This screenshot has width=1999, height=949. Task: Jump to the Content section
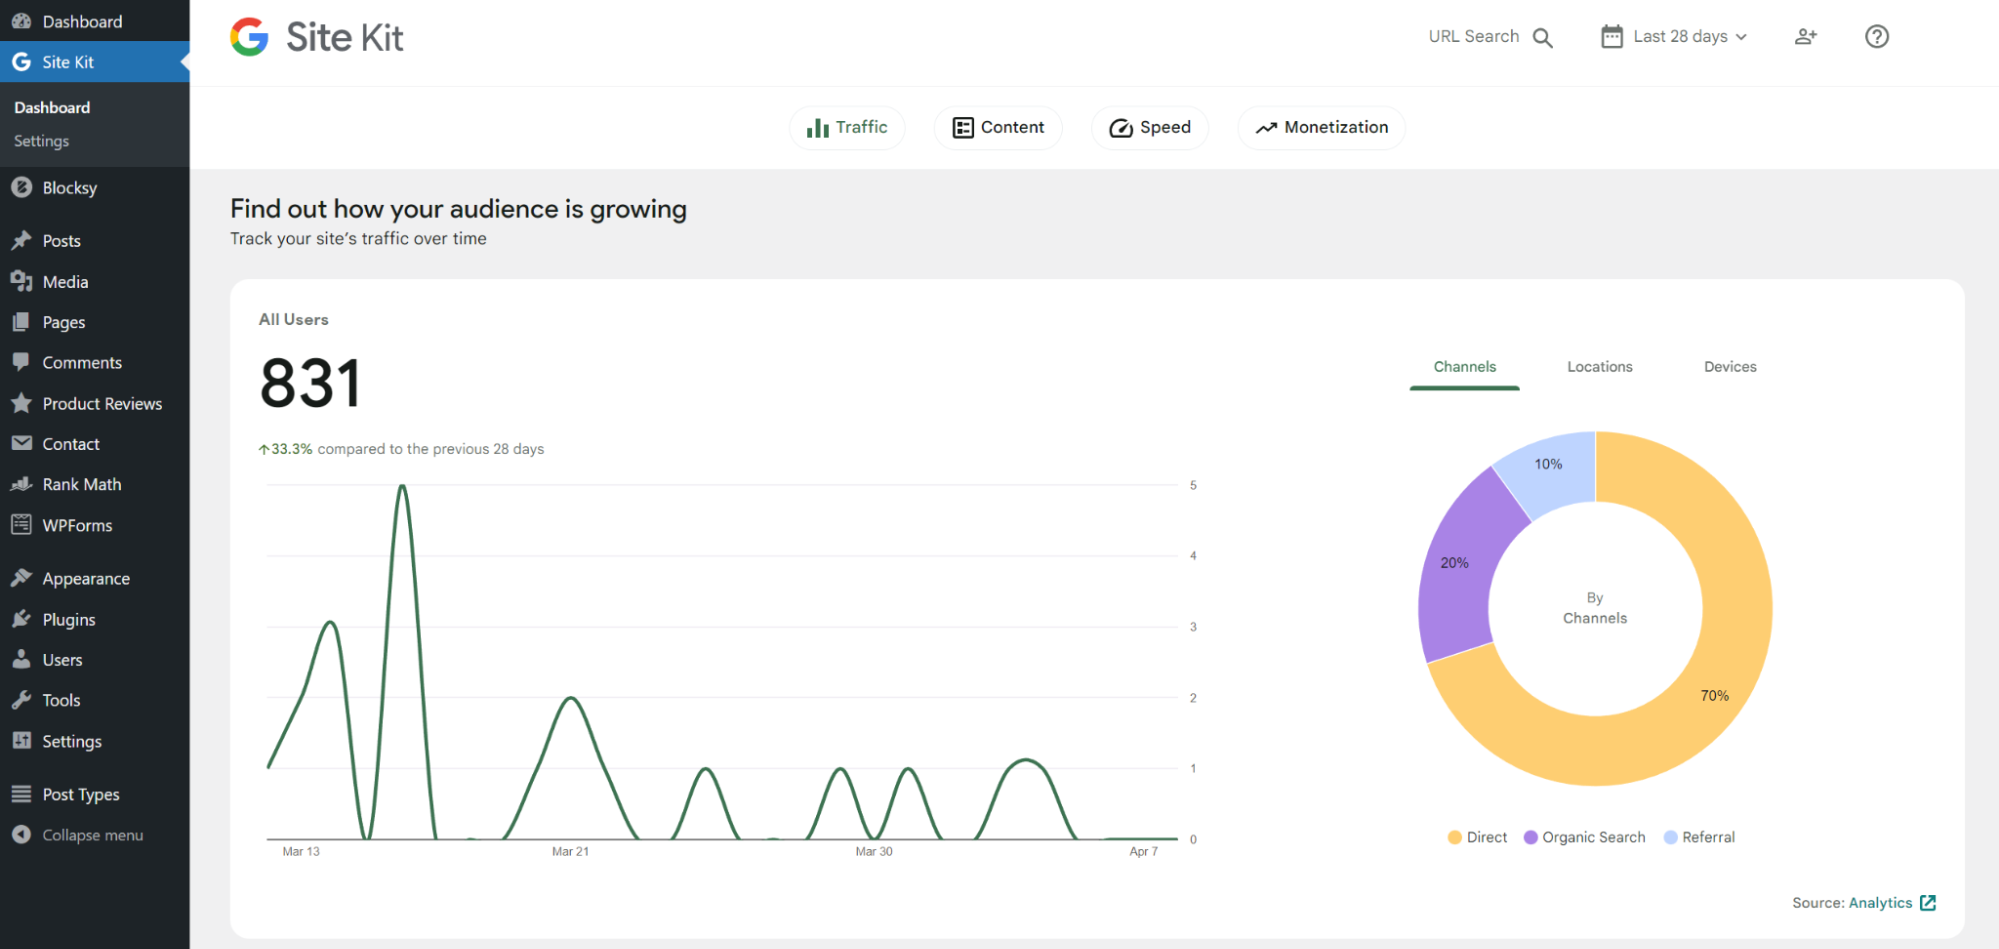998,128
